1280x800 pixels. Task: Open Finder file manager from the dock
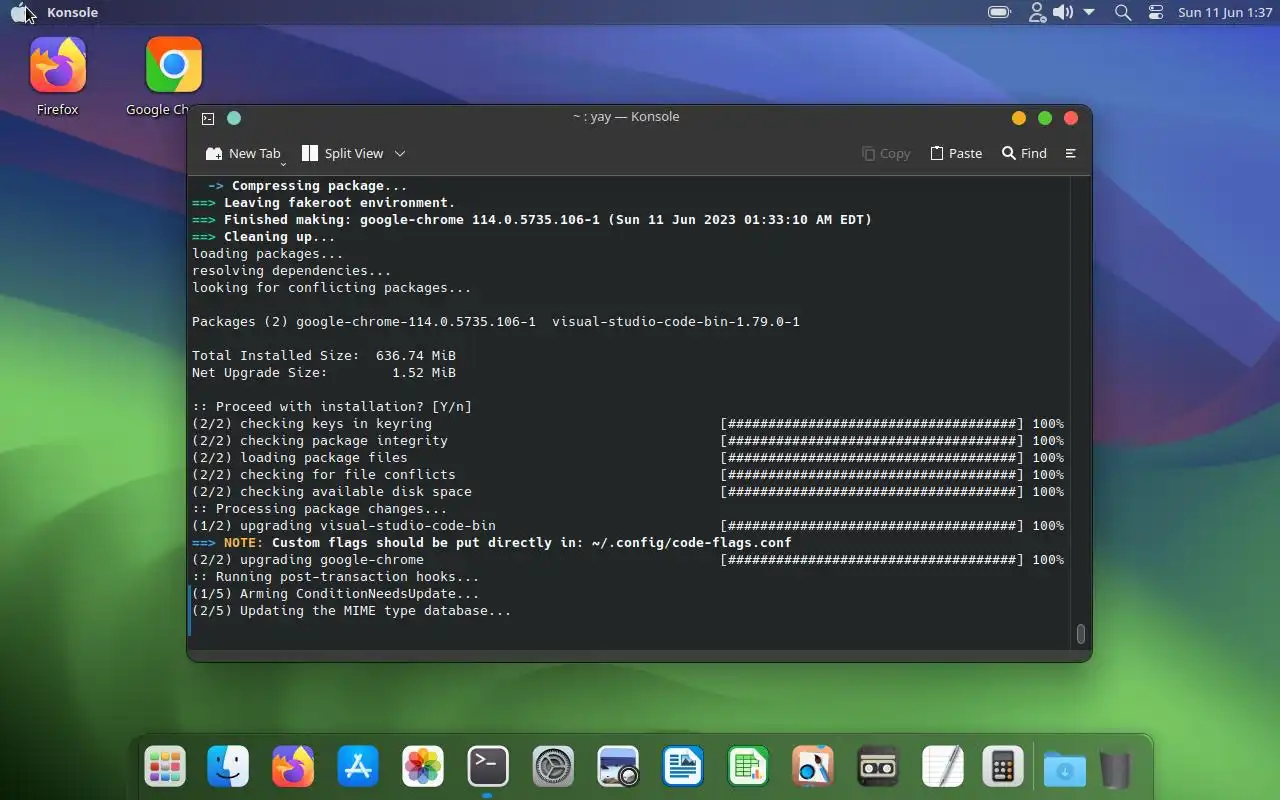pyautogui.click(x=228, y=768)
